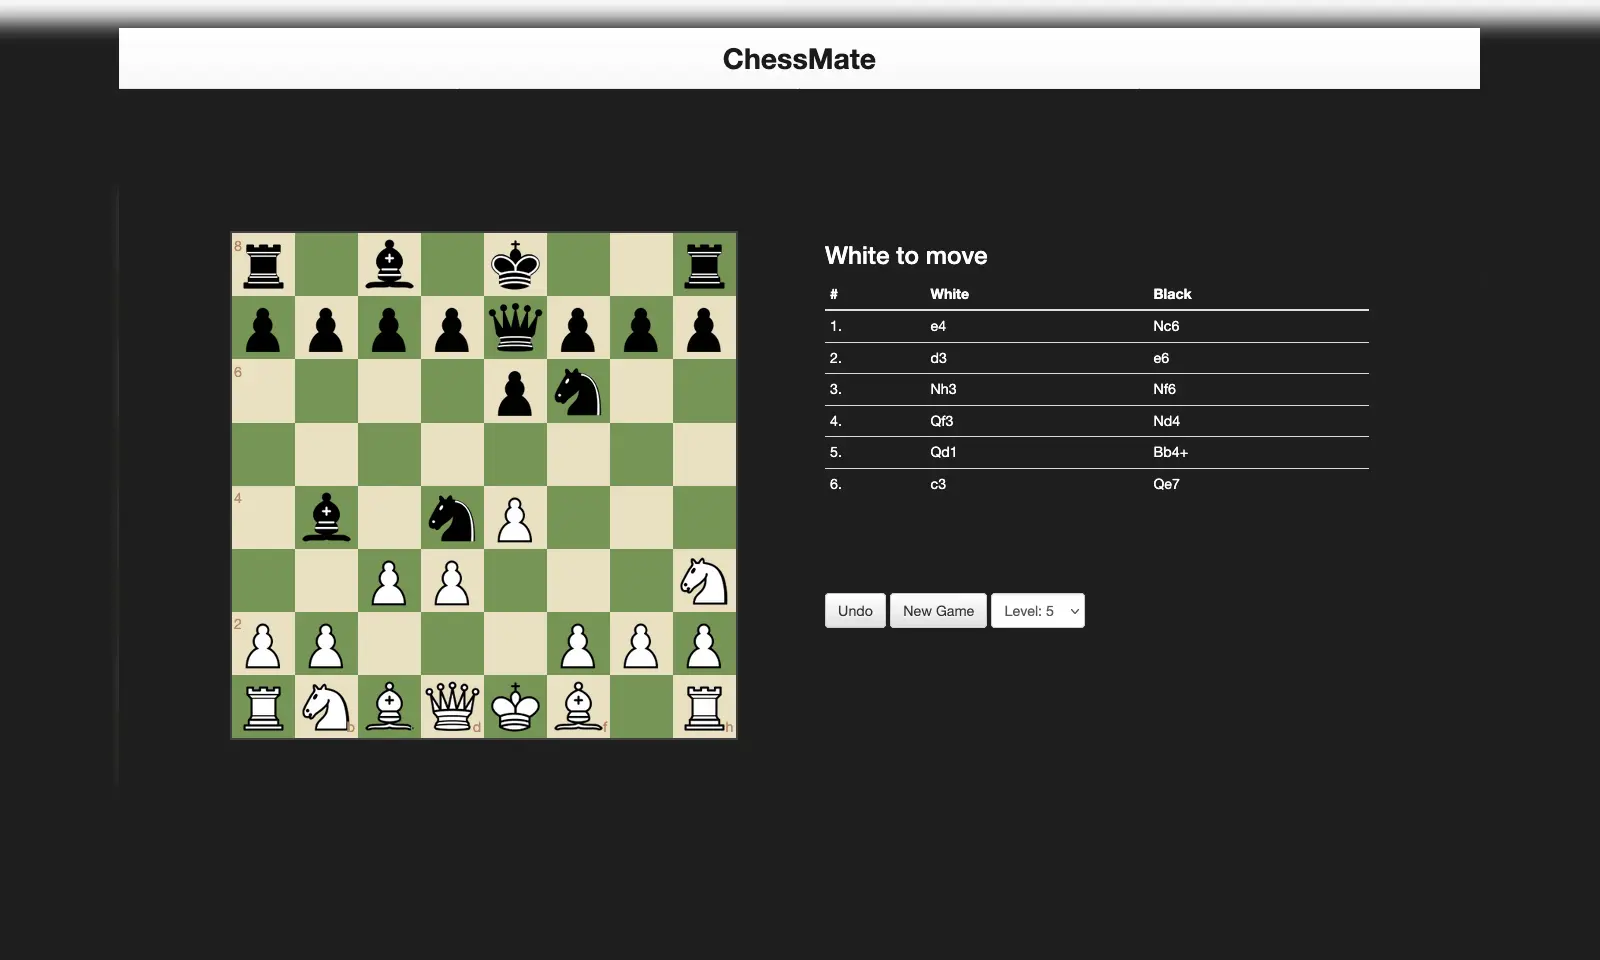Select the black knight on f6
This screenshot has width=1600, height=960.
point(578,392)
